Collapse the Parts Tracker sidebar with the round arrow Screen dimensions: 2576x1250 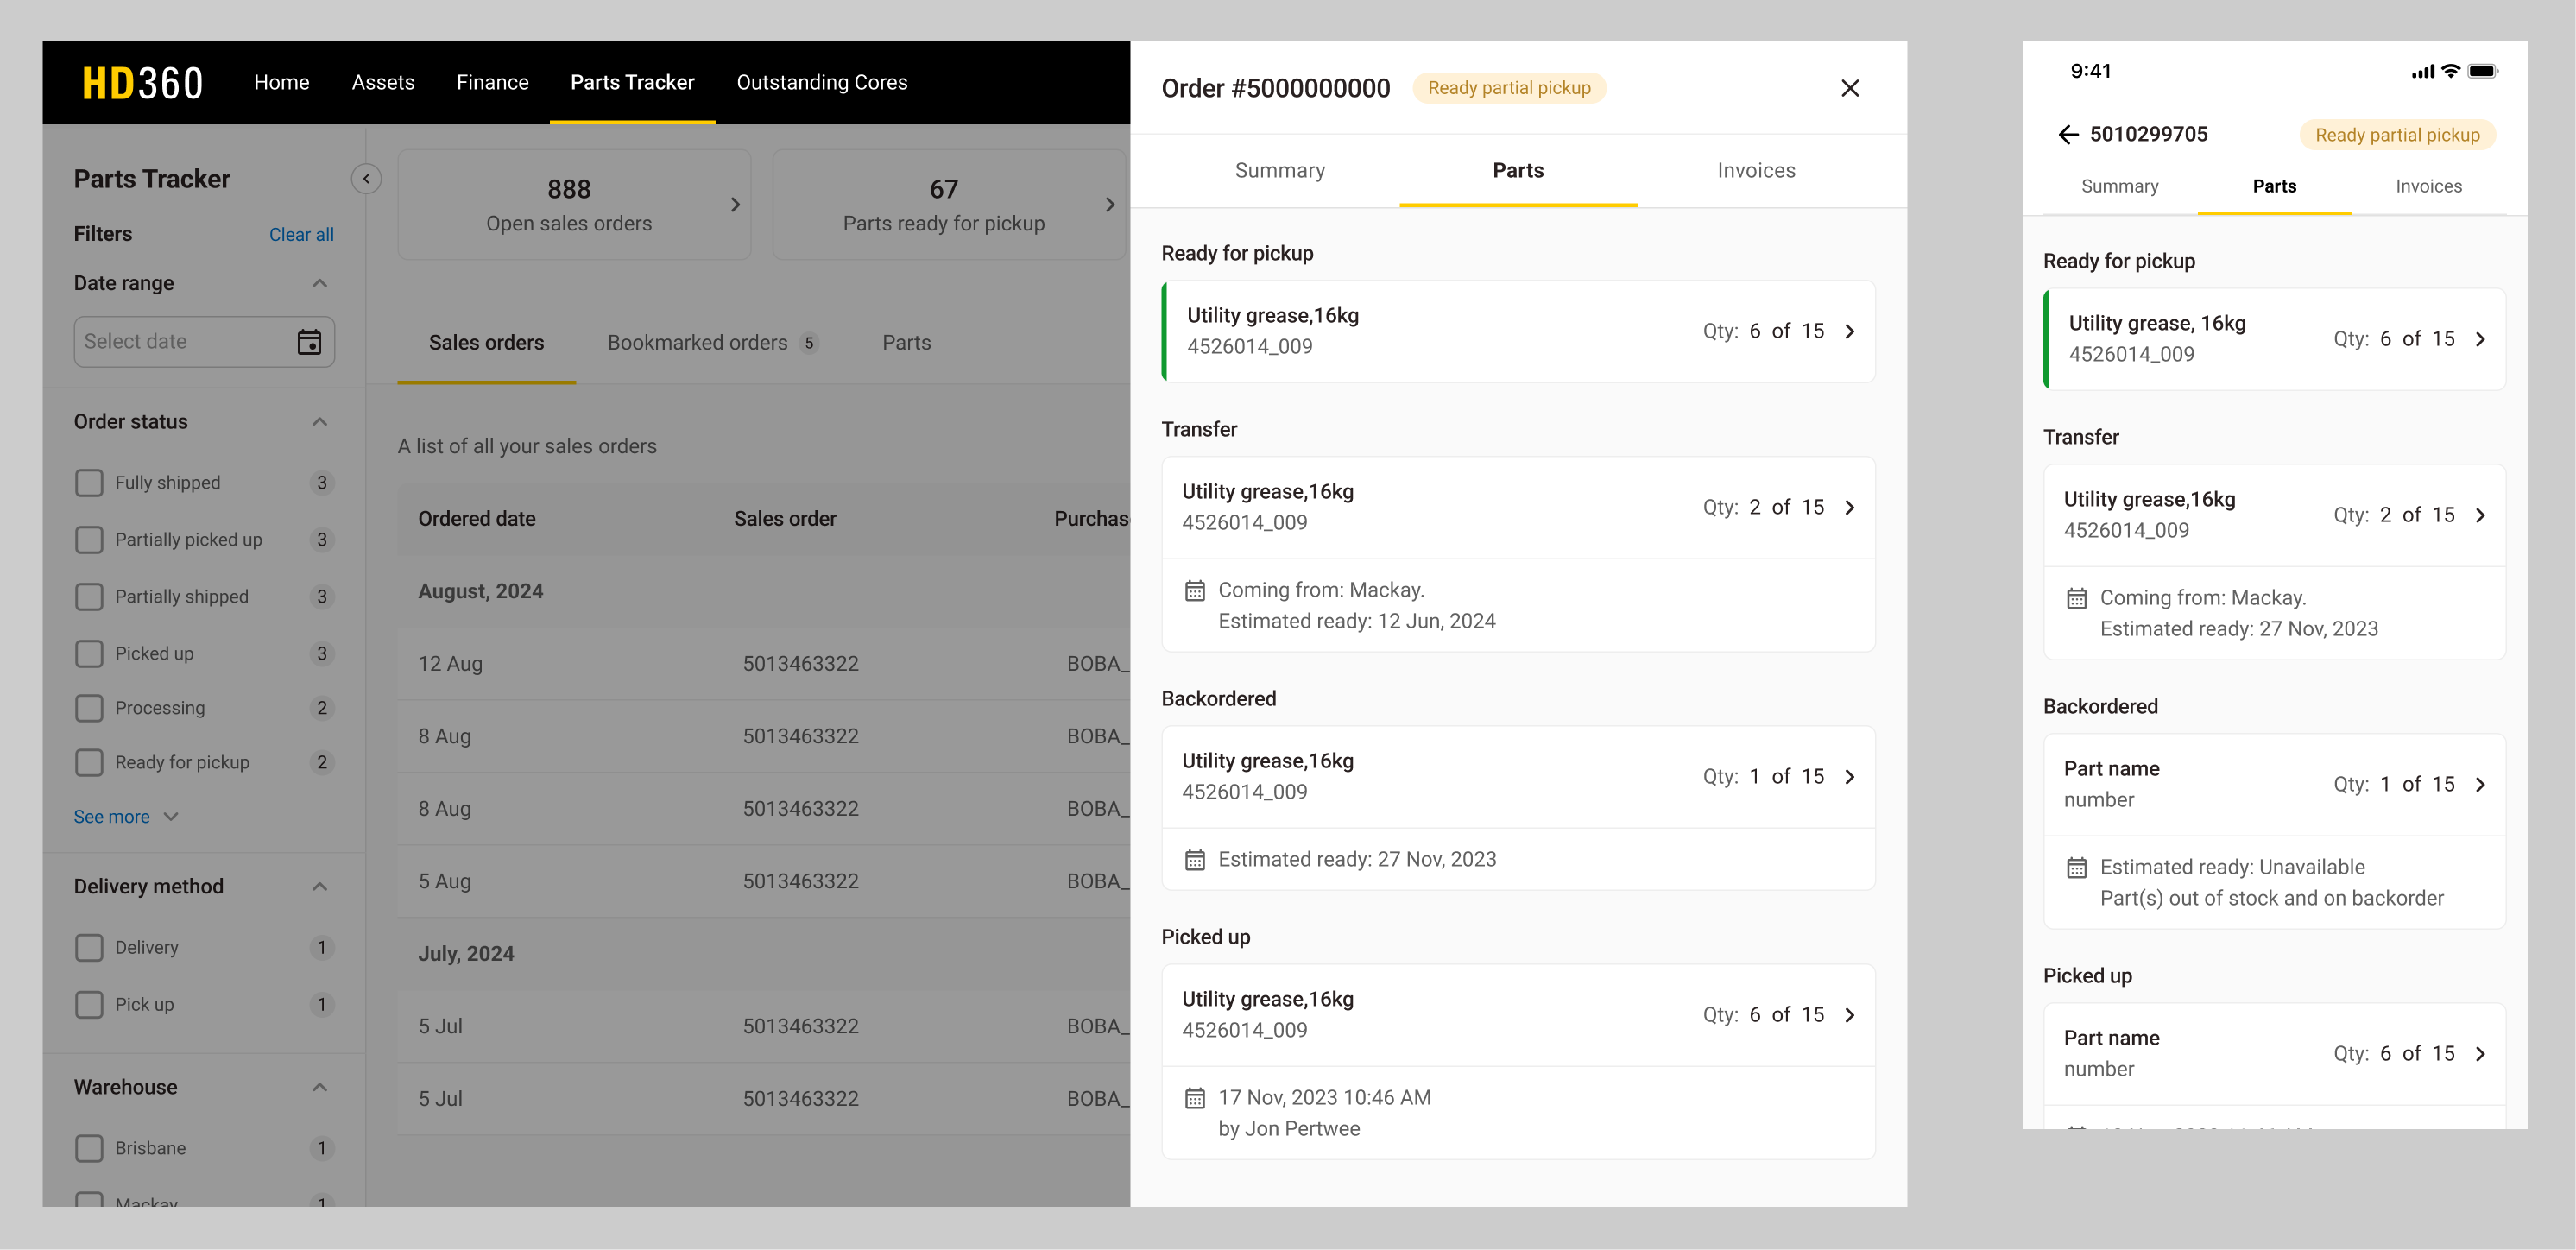tap(366, 179)
